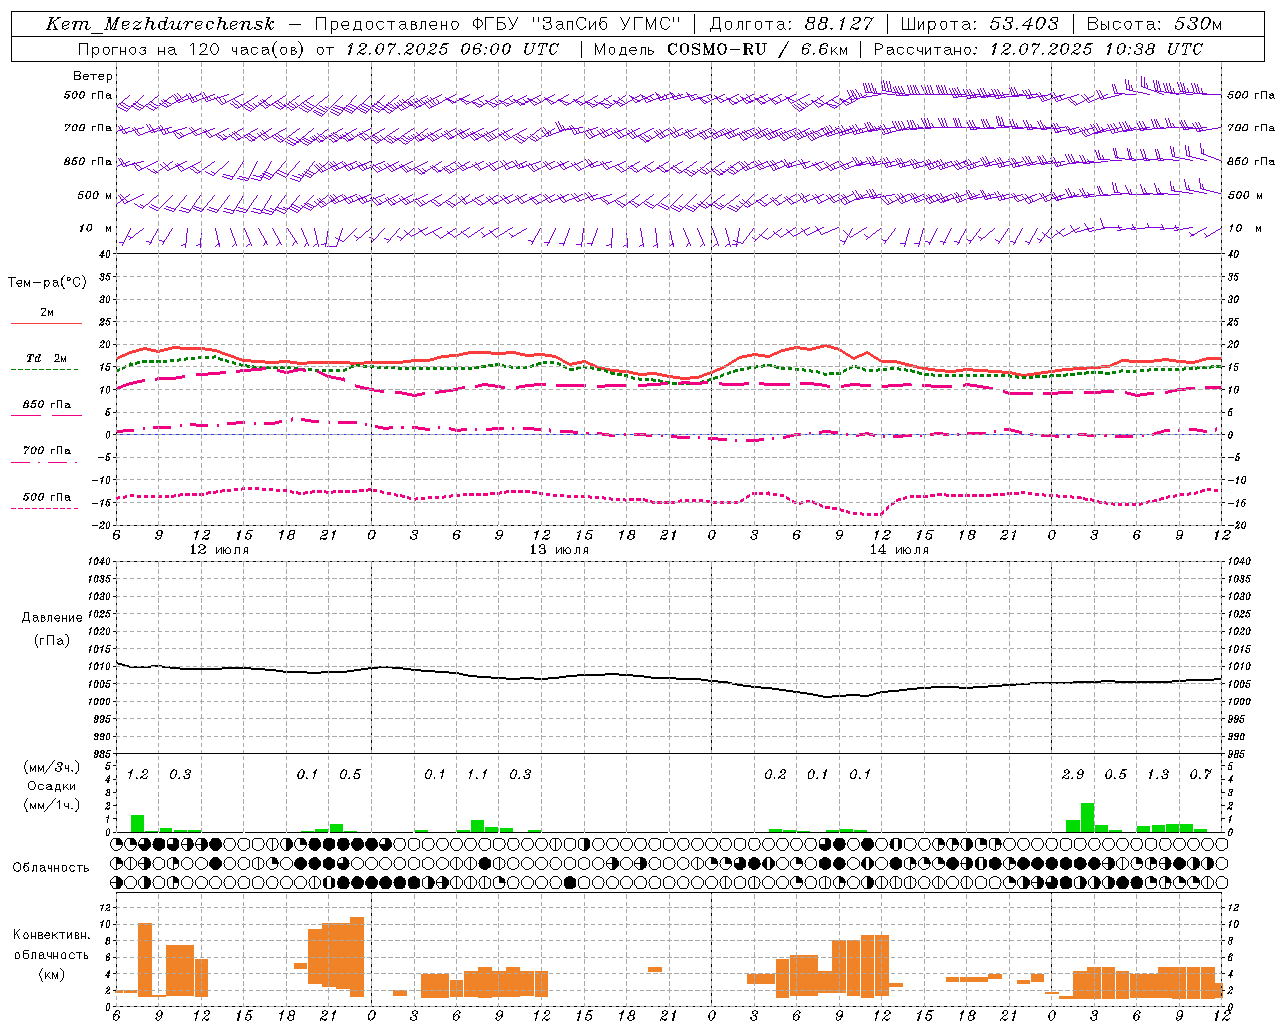Click the 850 гПа temperature legend label
This screenshot has width=1280, height=1024.
[x=47, y=405]
